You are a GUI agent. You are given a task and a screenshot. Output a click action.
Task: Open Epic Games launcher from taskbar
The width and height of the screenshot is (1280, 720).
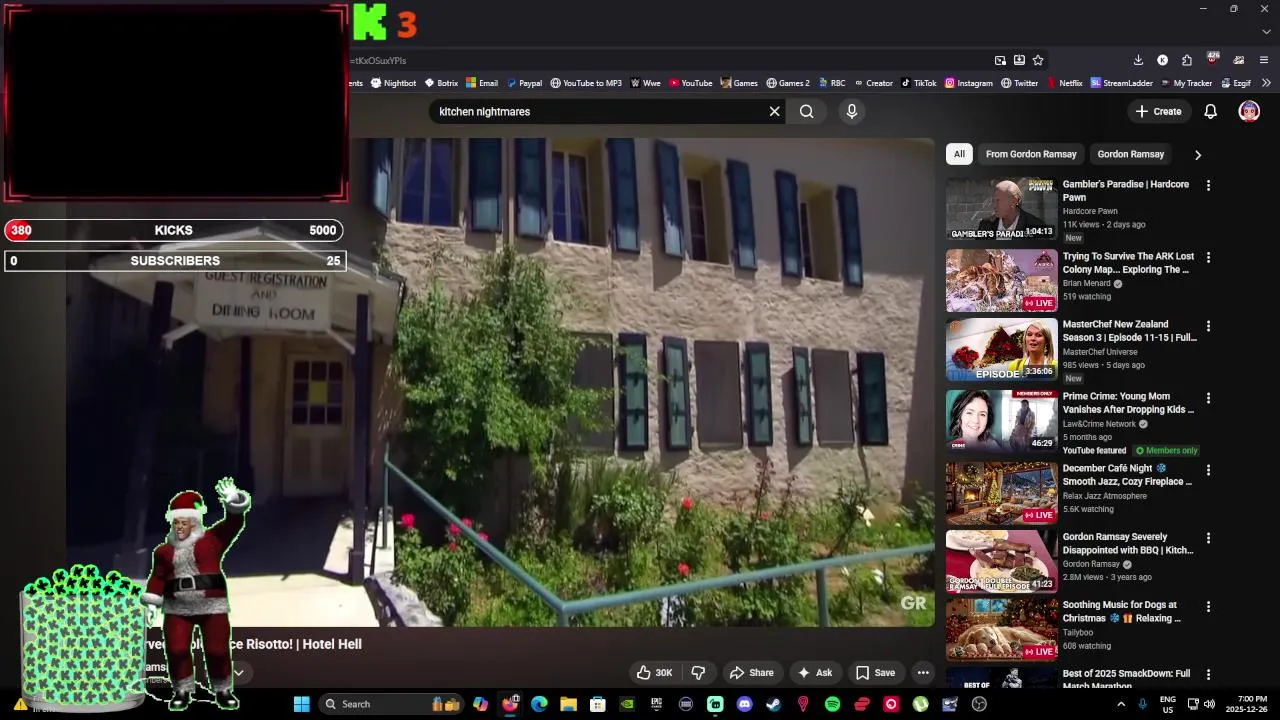click(x=656, y=704)
